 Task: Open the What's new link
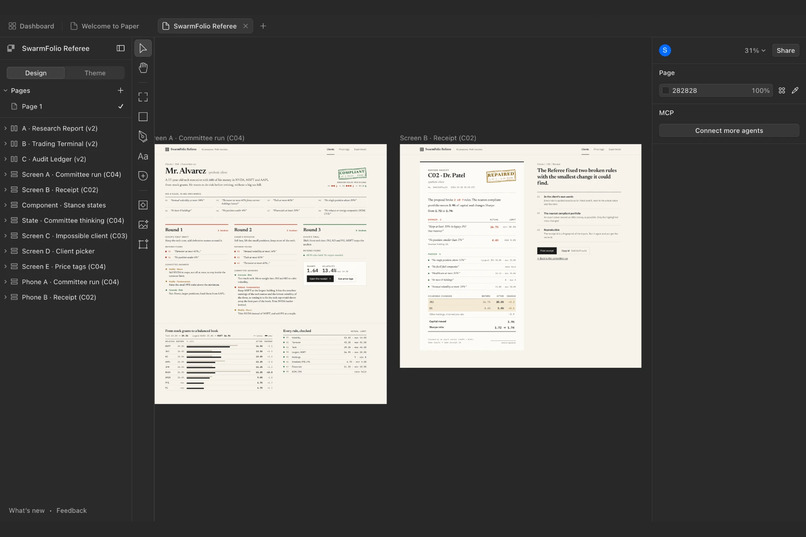27,510
